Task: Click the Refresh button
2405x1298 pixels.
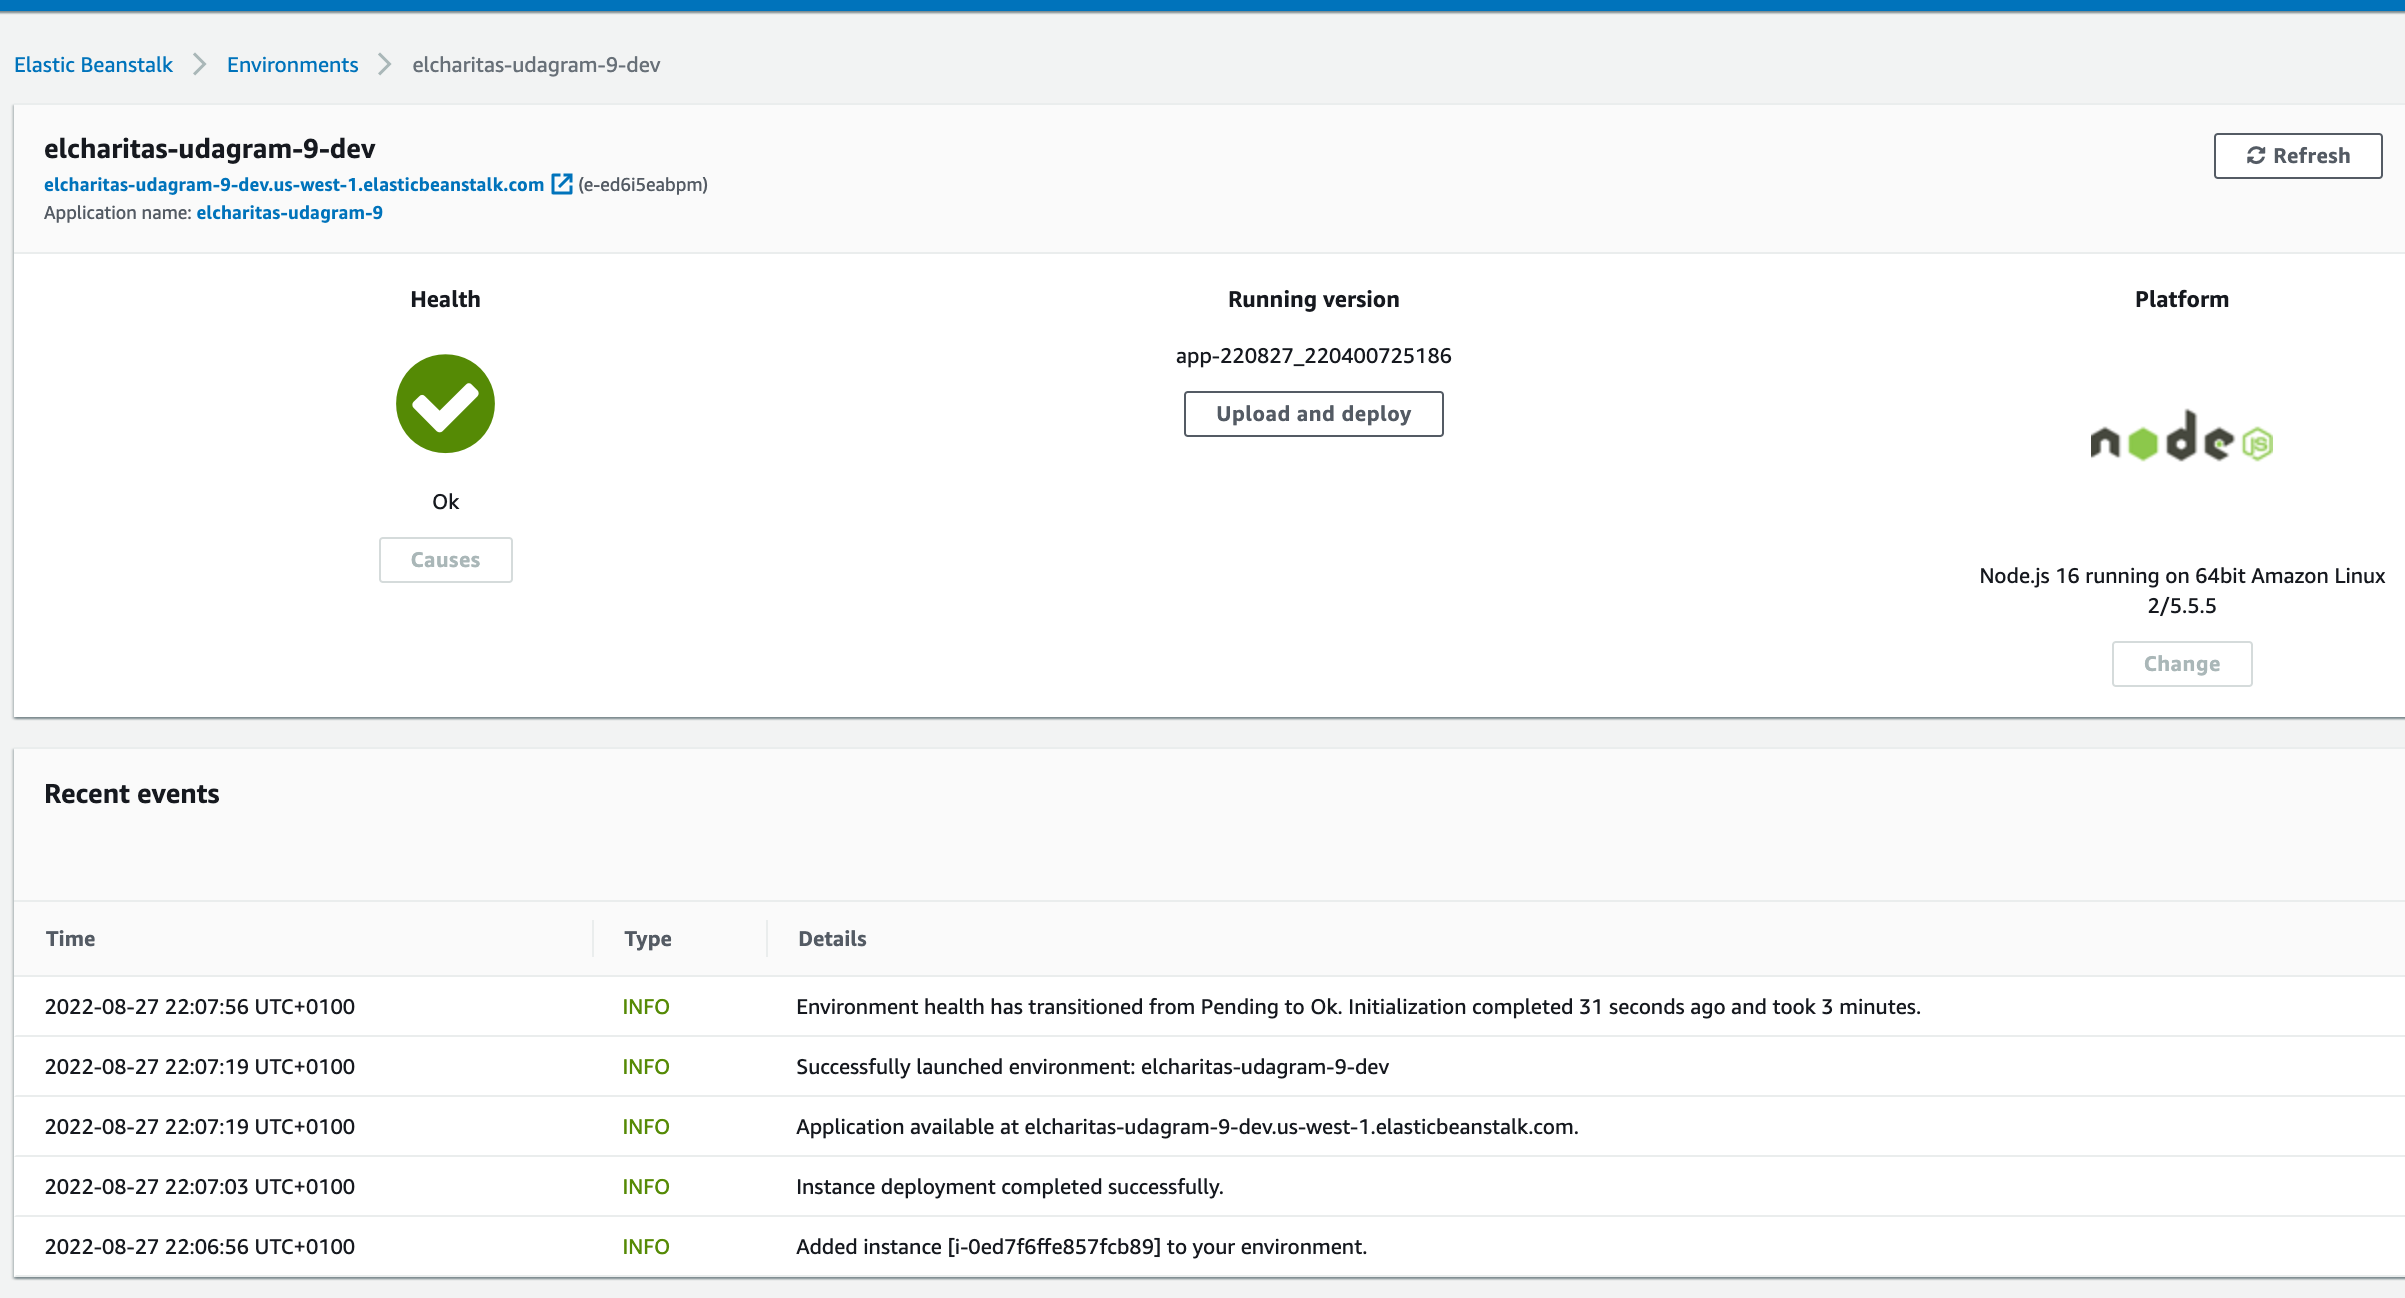Action: 2297,156
